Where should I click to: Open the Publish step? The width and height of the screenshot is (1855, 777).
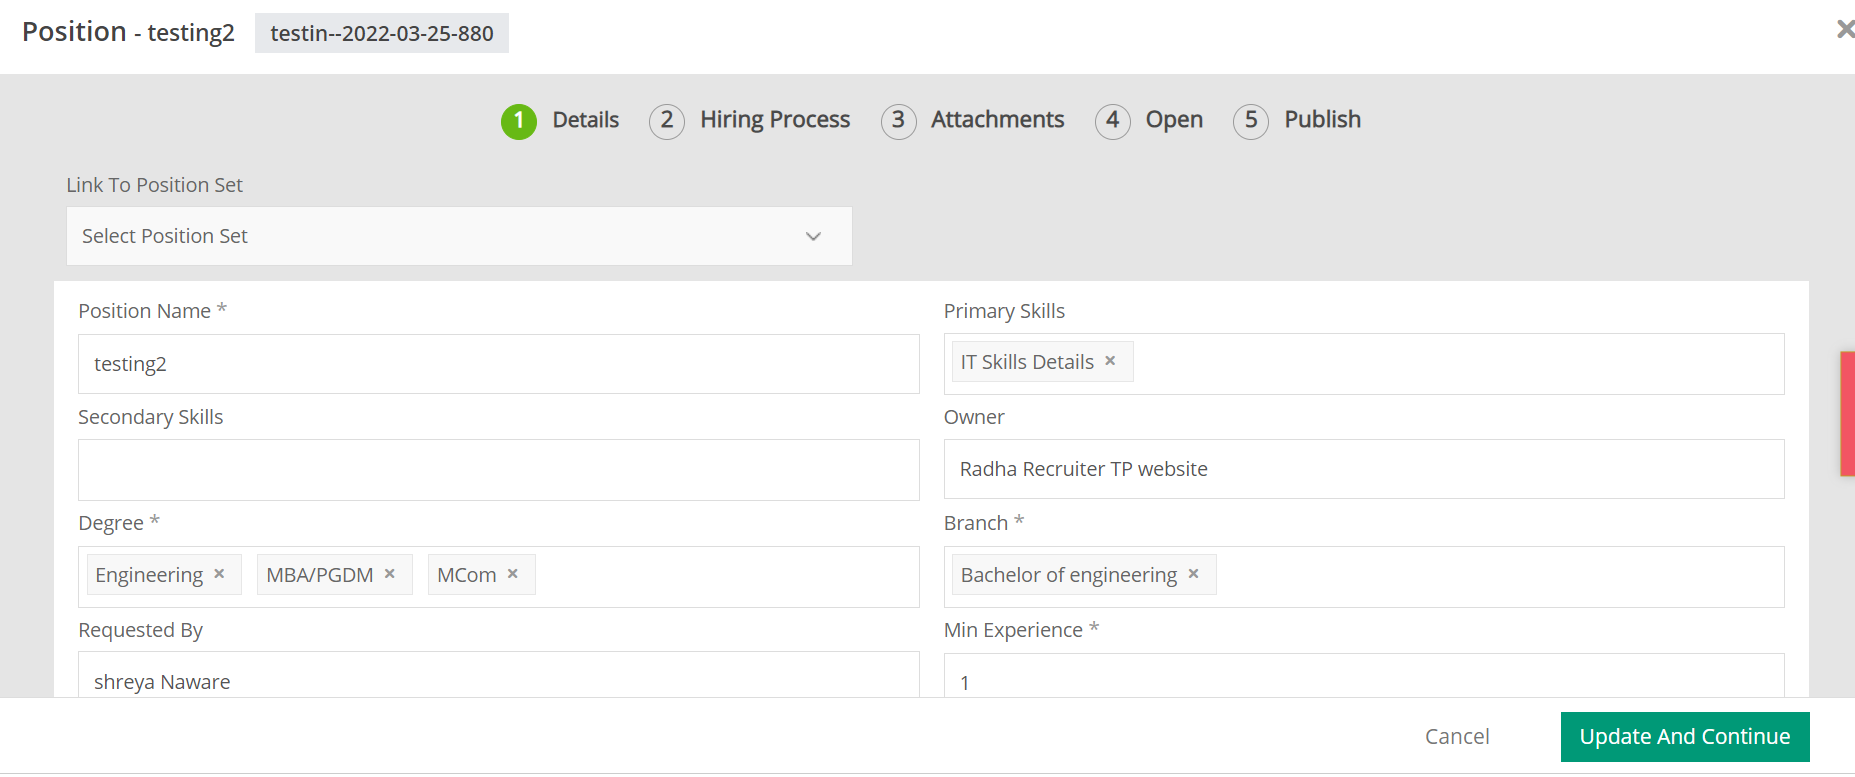pos(1322,120)
